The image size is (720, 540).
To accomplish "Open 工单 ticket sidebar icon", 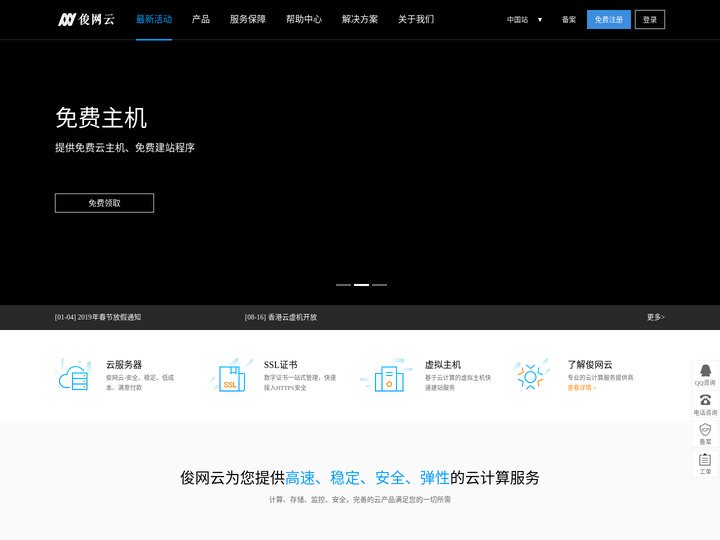I will (705, 464).
